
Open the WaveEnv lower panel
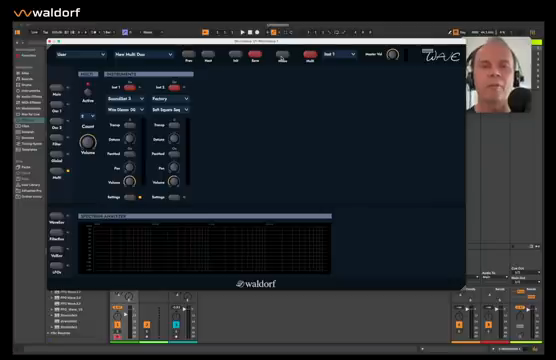(x=57, y=216)
